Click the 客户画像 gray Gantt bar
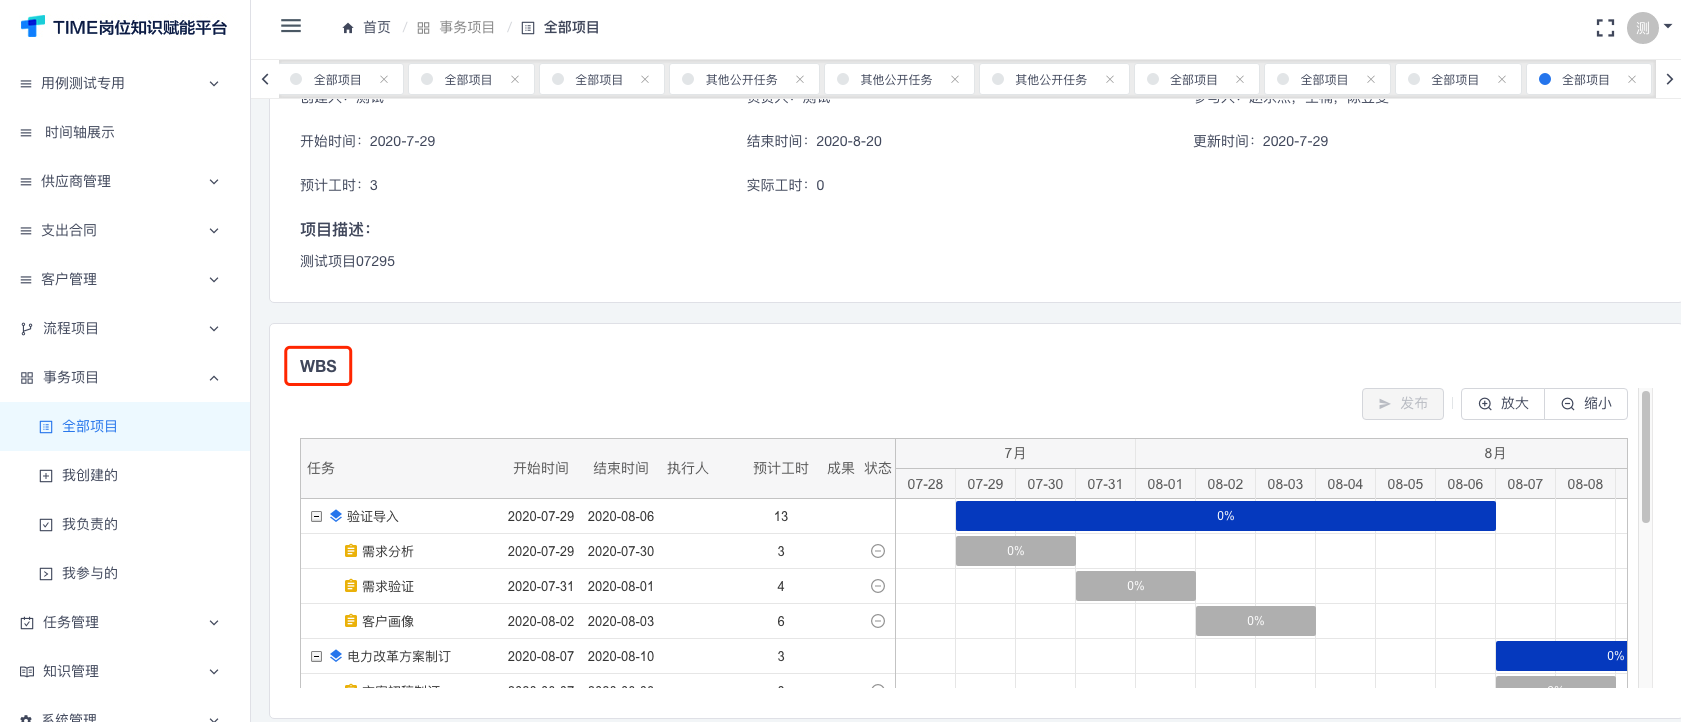Viewport: 1681px width, 722px height. [x=1256, y=621]
